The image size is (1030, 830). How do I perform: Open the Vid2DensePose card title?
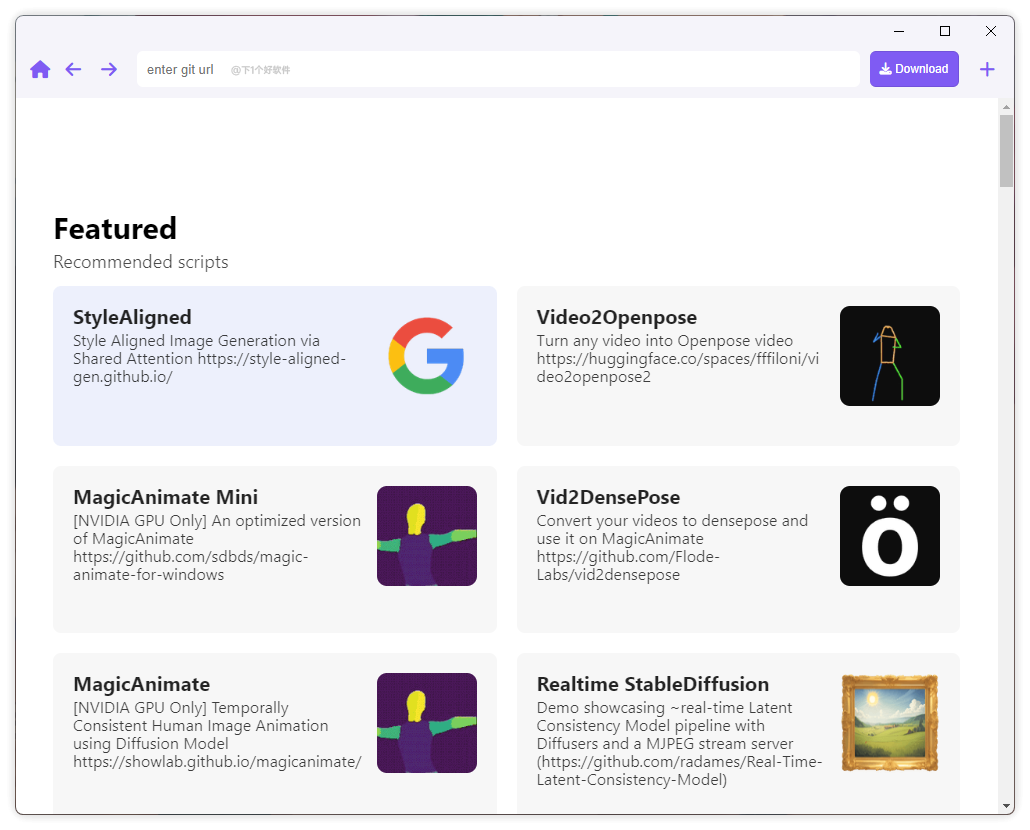(608, 498)
